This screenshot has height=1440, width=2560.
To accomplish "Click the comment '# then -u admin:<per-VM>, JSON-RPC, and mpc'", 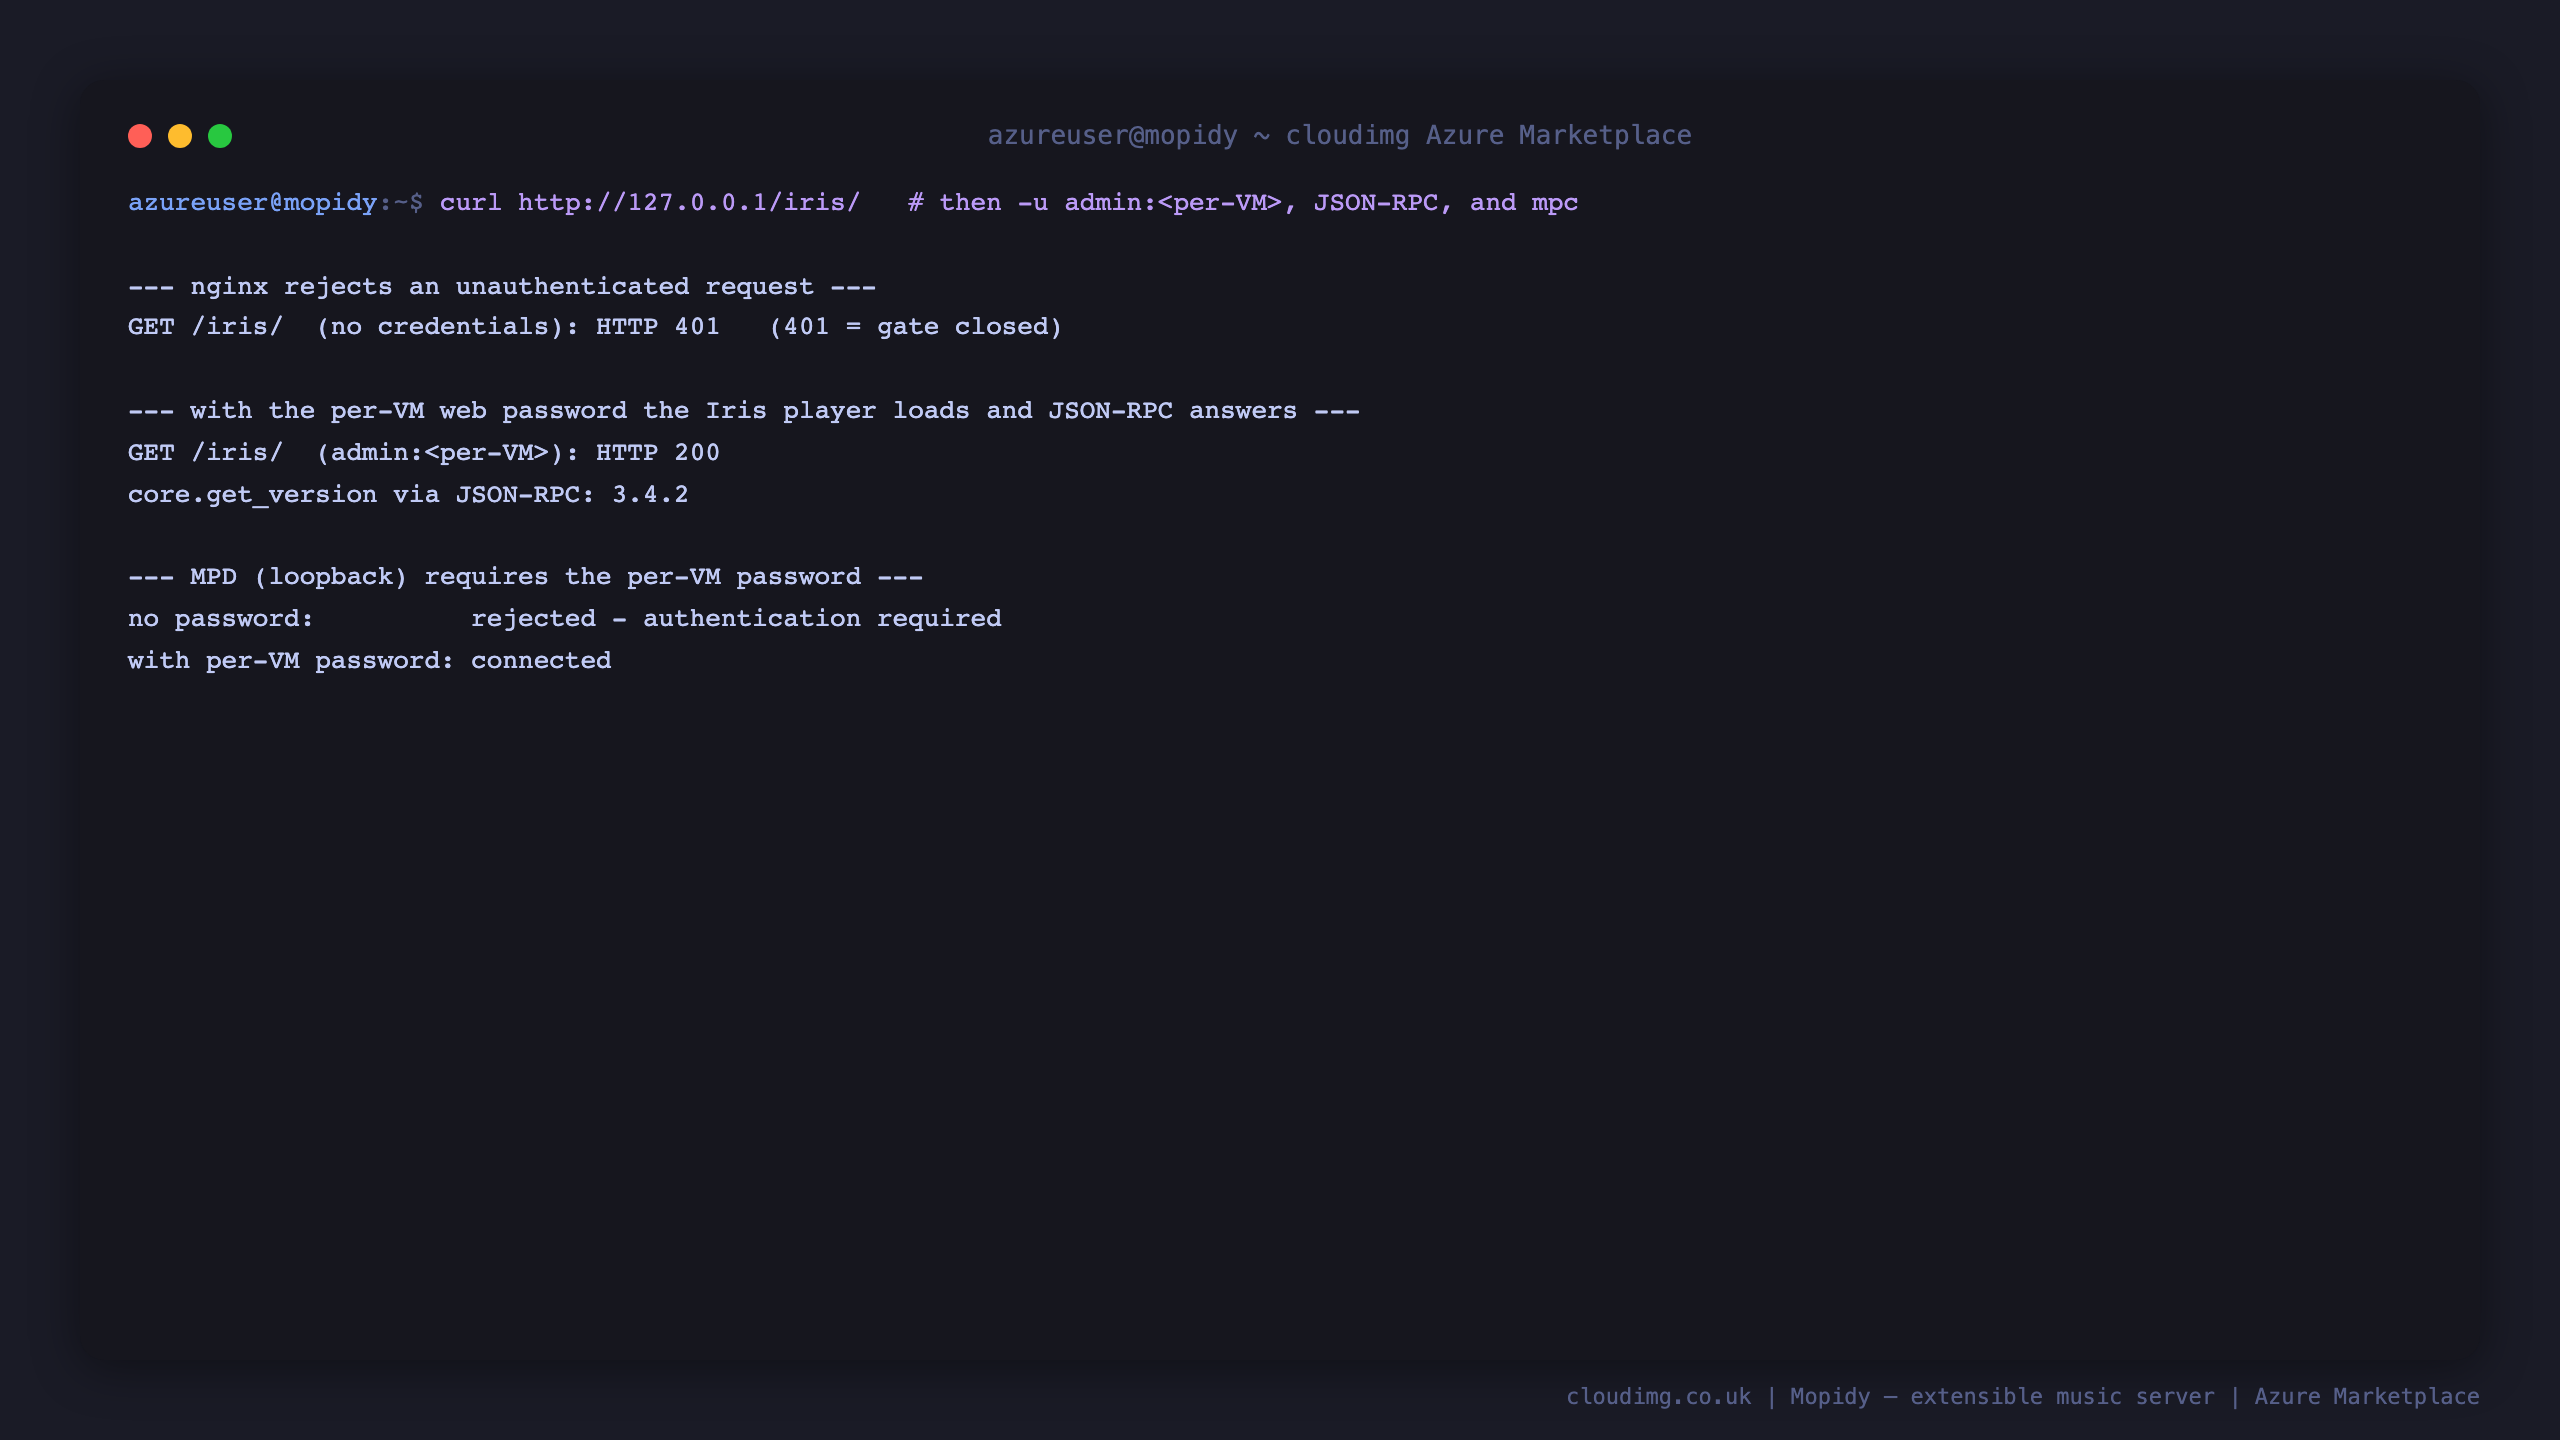I will click(1243, 203).
